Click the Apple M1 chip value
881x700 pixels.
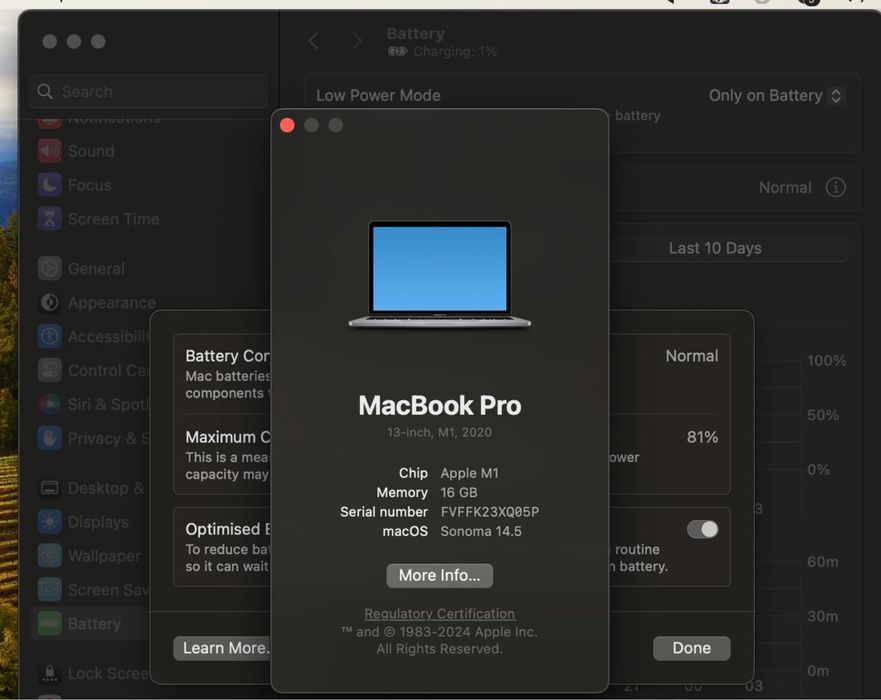469,473
